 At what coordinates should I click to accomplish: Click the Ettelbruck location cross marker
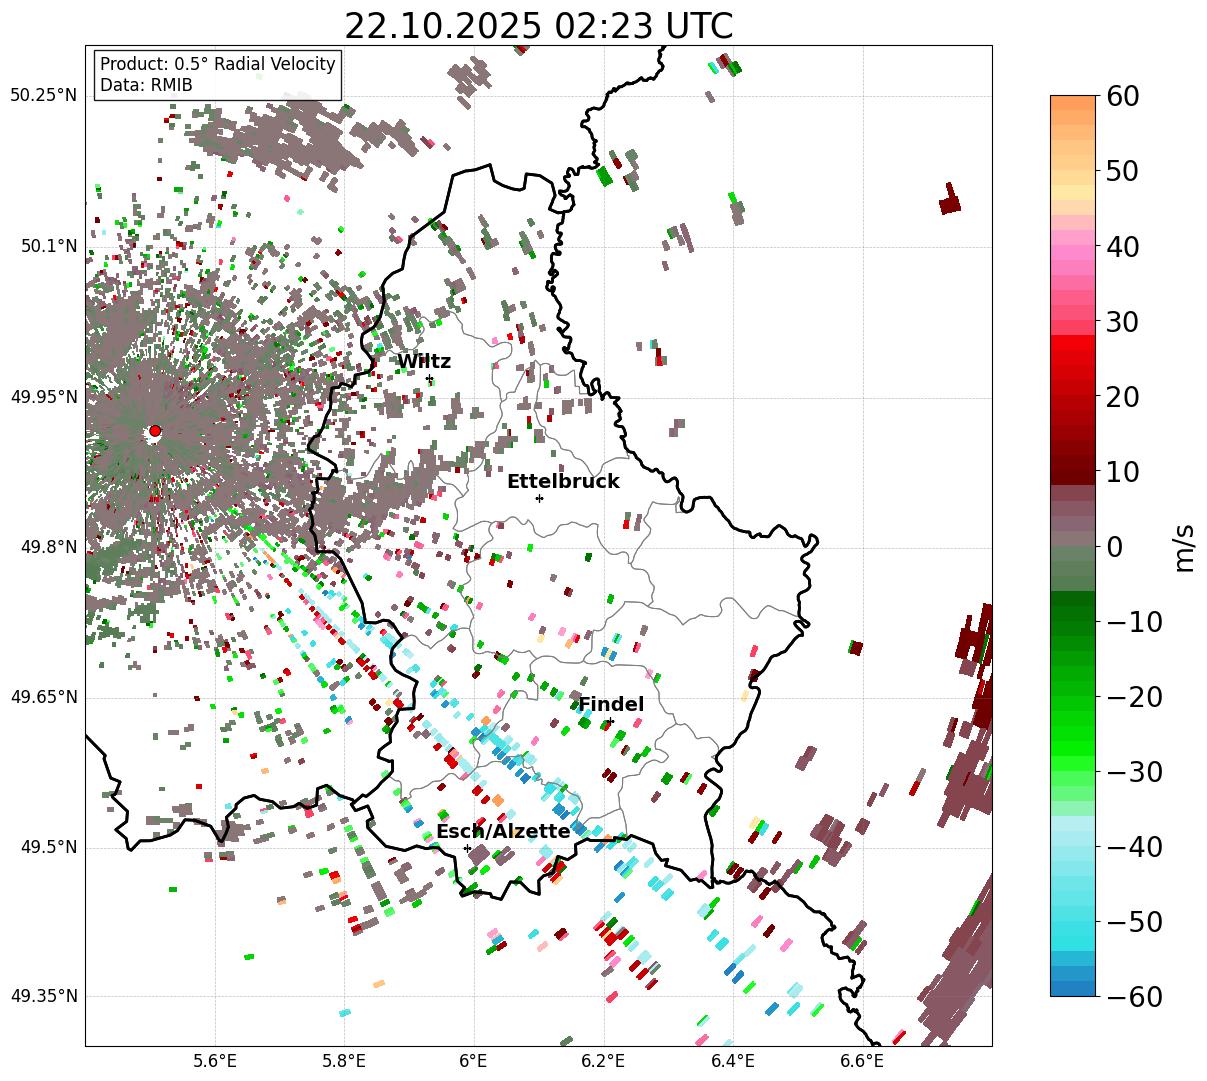click(539, 498)
